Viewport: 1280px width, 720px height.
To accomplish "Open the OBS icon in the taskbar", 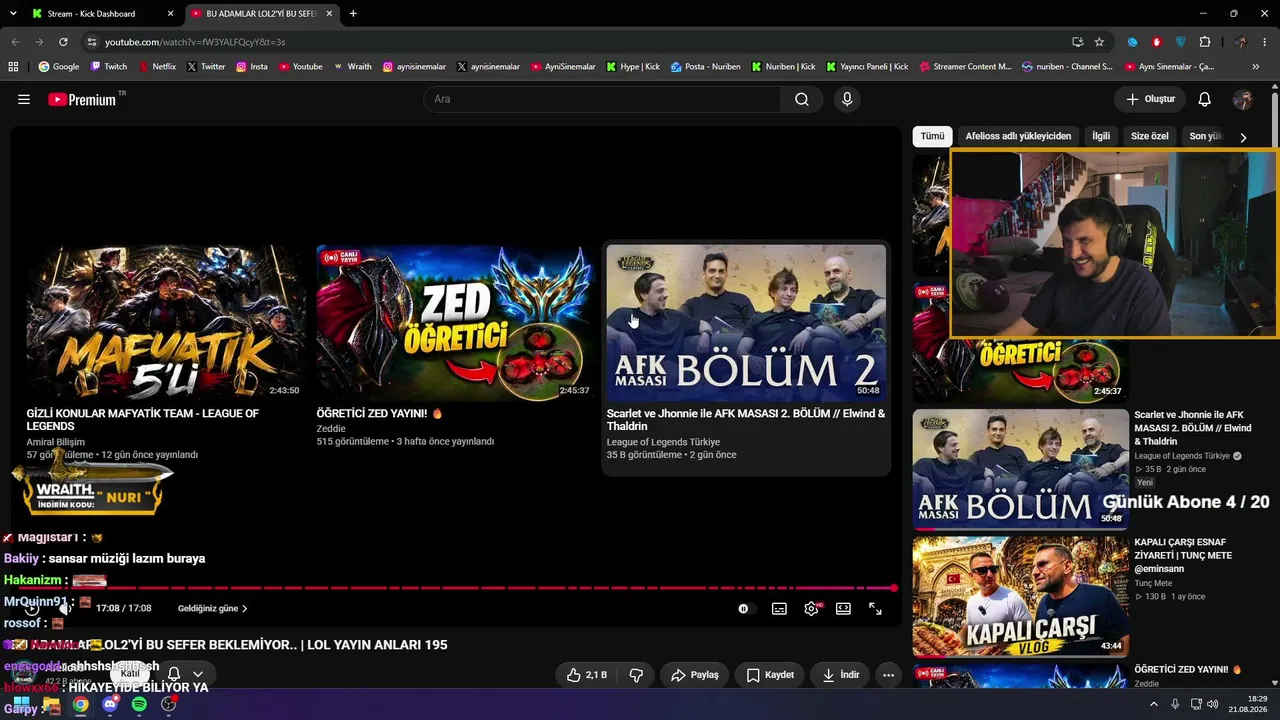I will (169, 704).
